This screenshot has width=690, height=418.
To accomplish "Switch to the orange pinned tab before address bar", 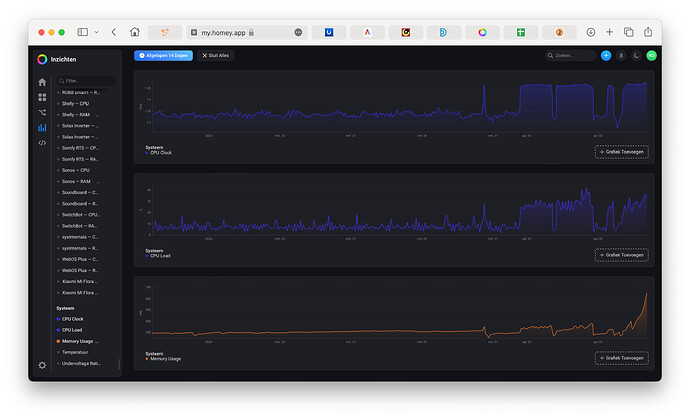I will click(165, 32).
